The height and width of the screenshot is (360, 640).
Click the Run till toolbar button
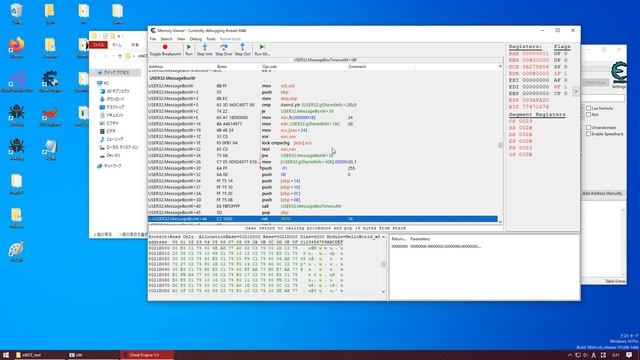click(262, 50)
